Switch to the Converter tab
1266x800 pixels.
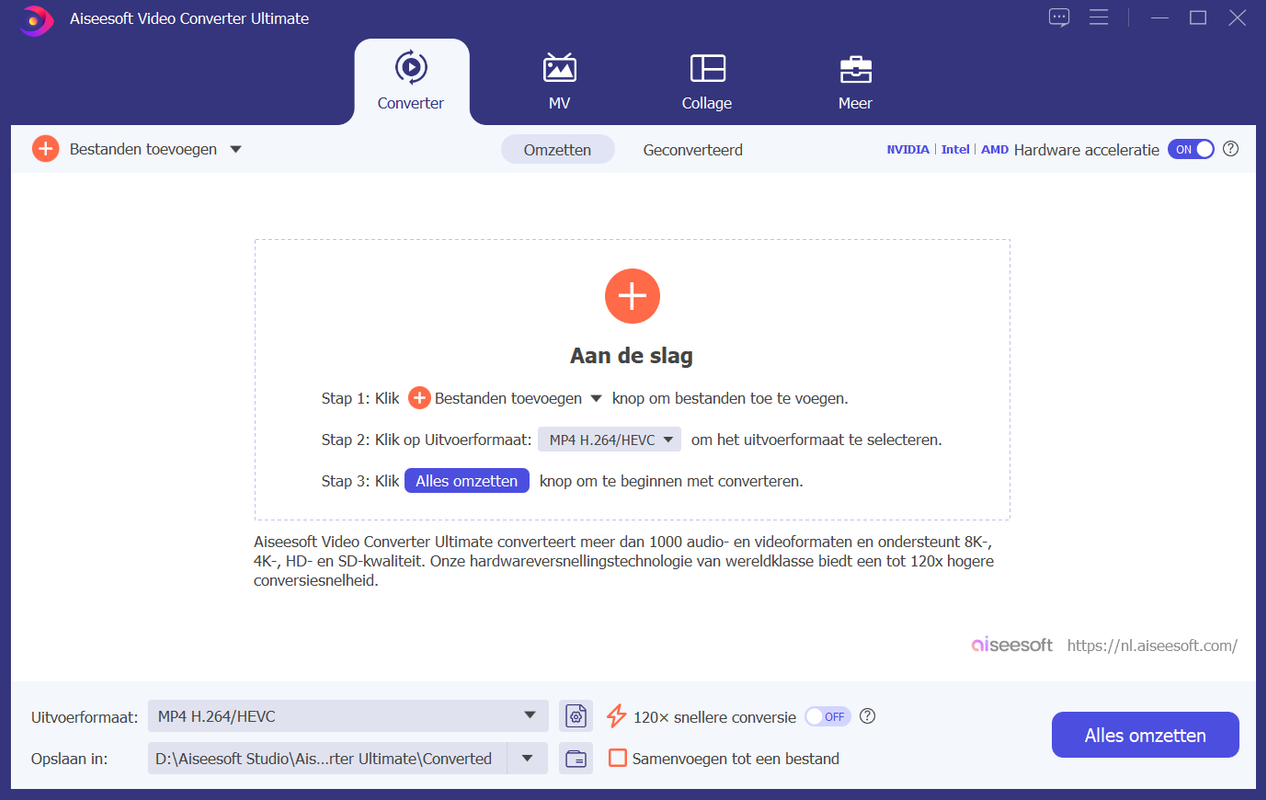[x=411, y=82]
